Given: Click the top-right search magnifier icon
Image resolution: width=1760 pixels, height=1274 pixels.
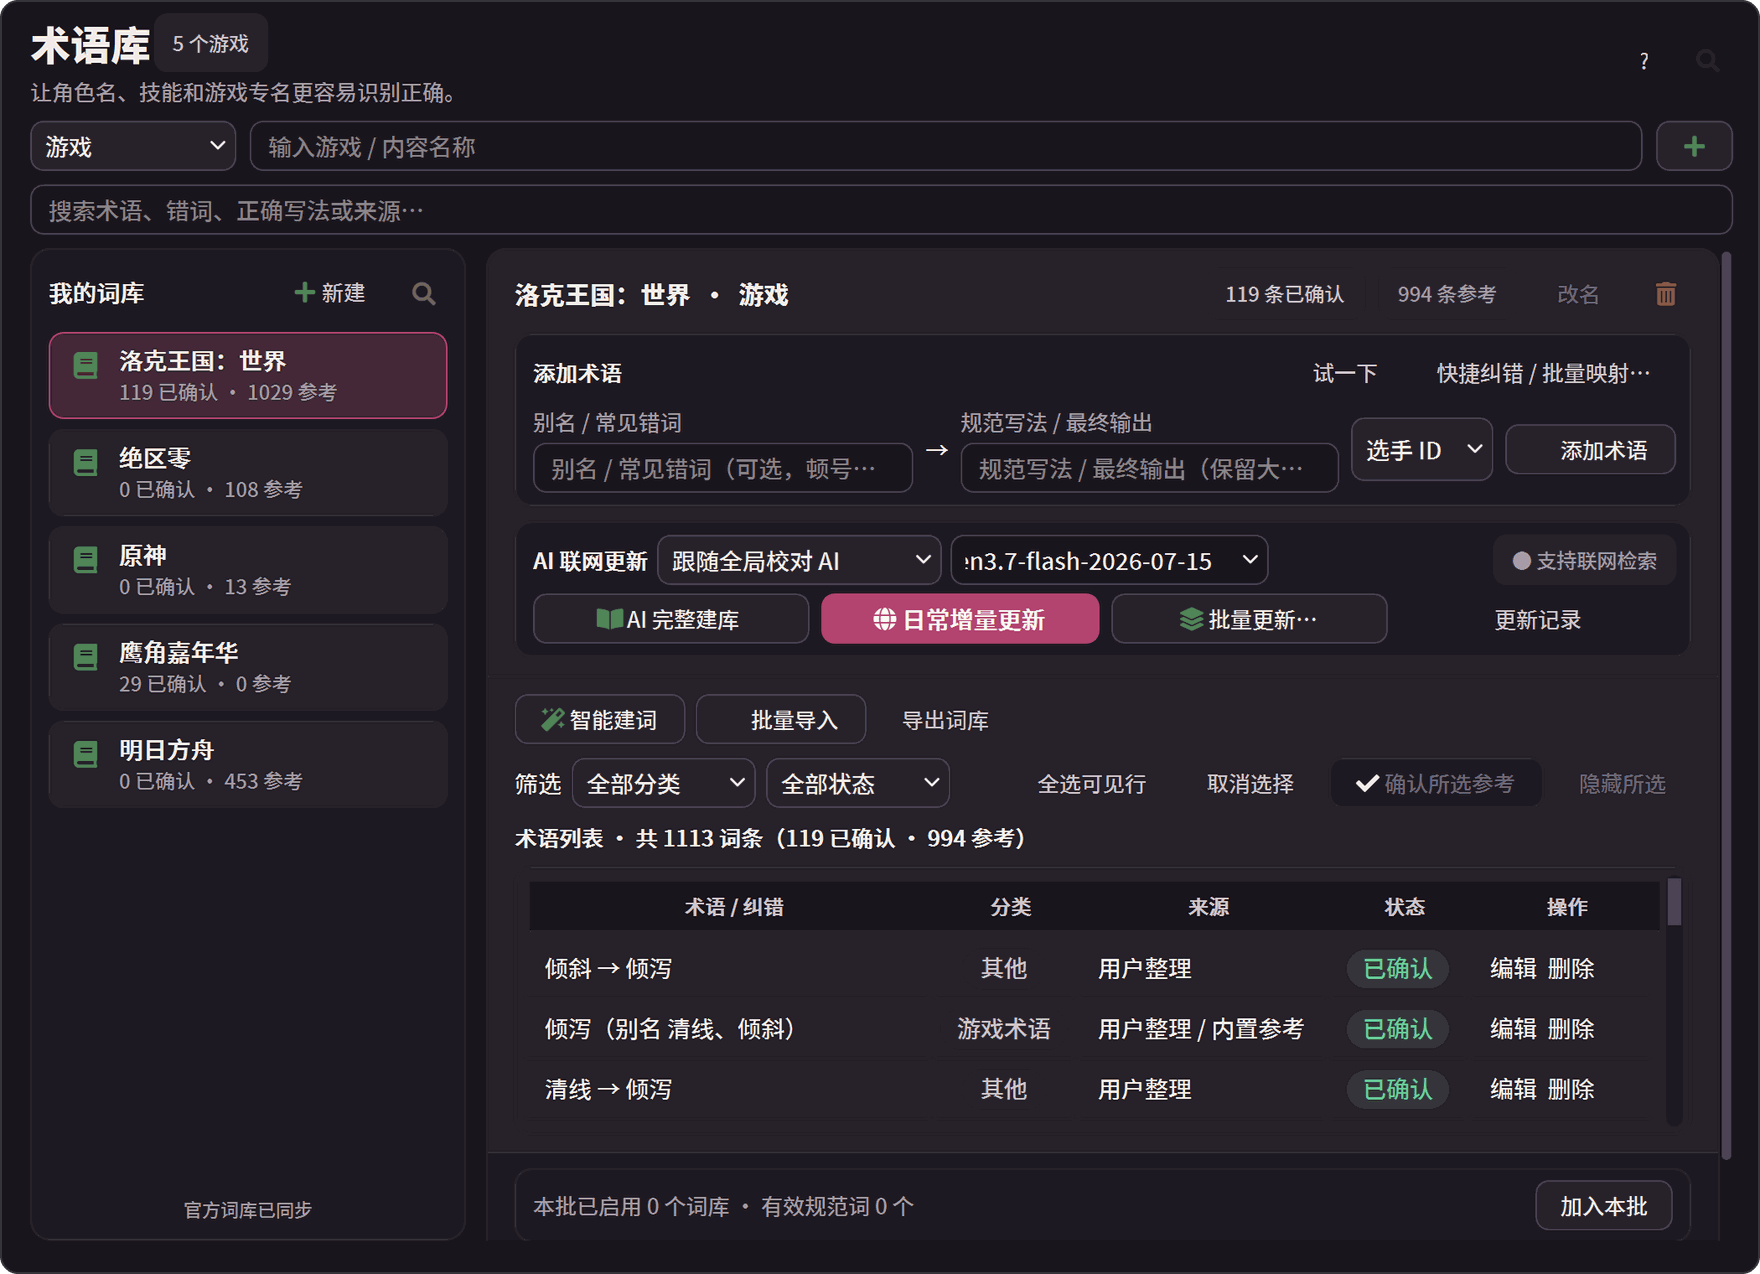Looking at the screenshot, I should [1708, 61].
